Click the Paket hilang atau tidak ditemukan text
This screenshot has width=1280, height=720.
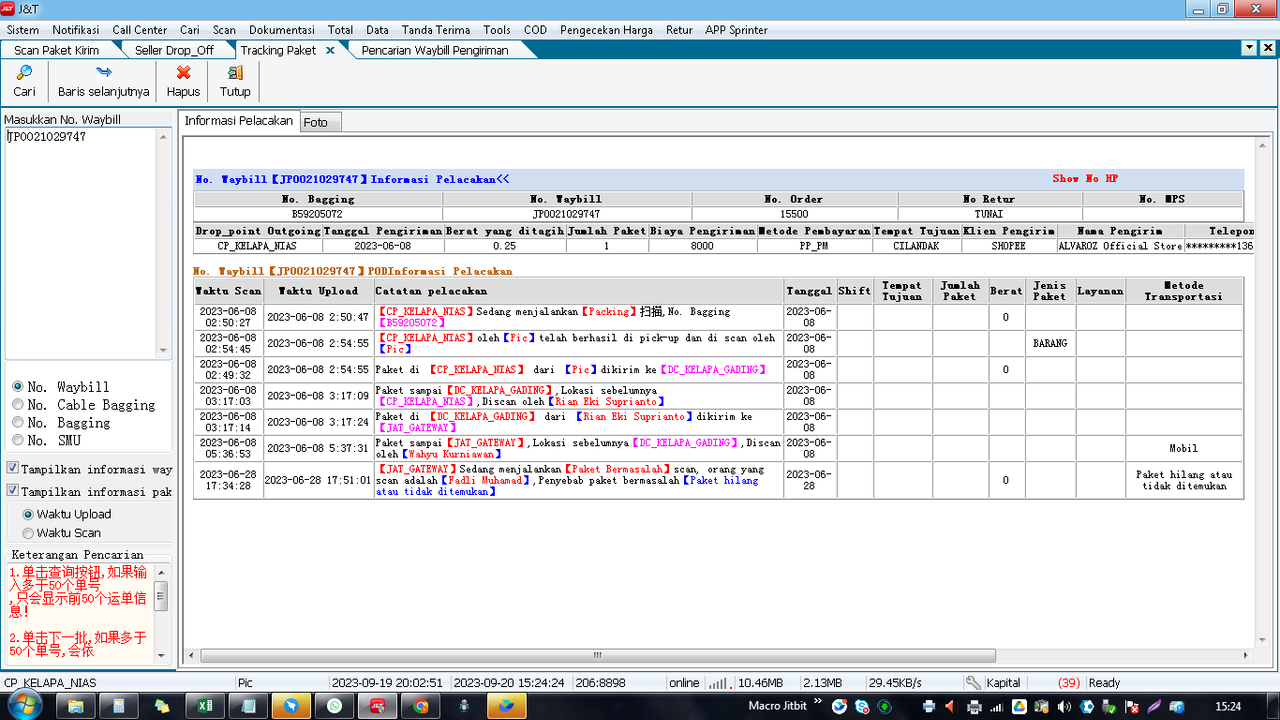point(1184,481)
